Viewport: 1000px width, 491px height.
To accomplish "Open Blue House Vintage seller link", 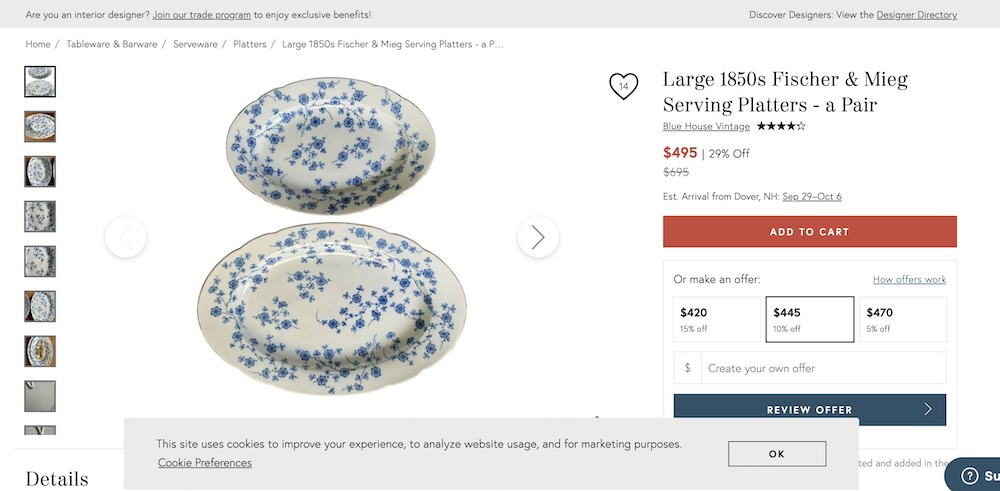I will click(x=706, y=126).
